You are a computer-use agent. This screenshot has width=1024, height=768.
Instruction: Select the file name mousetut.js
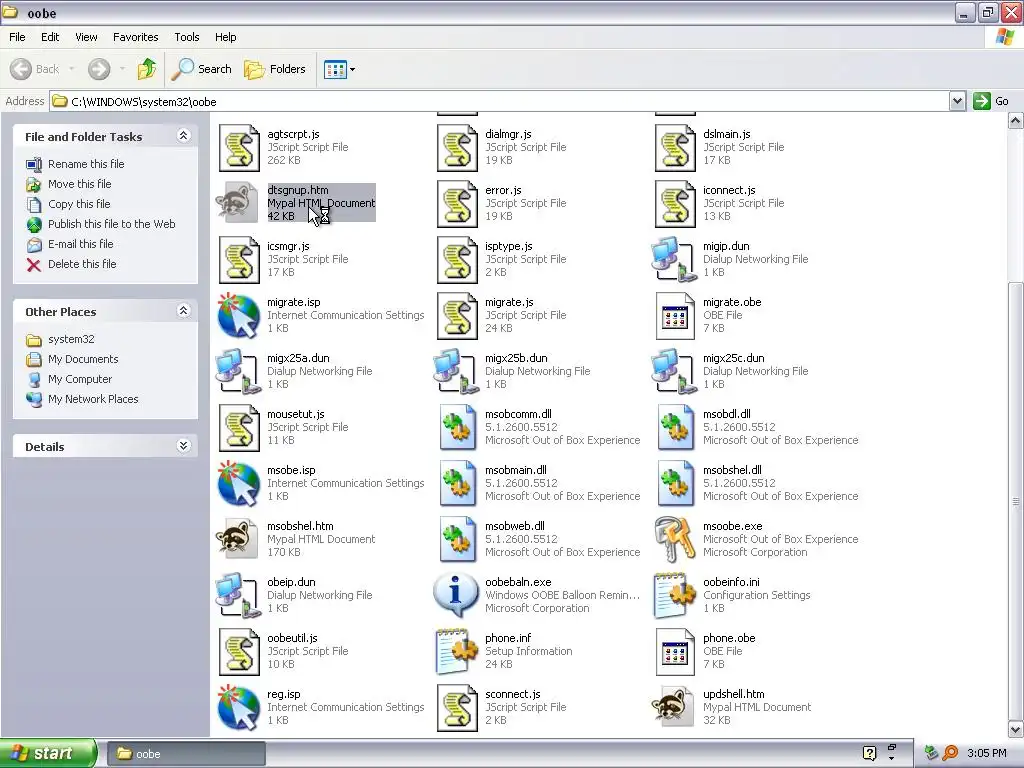coord(296,414)
